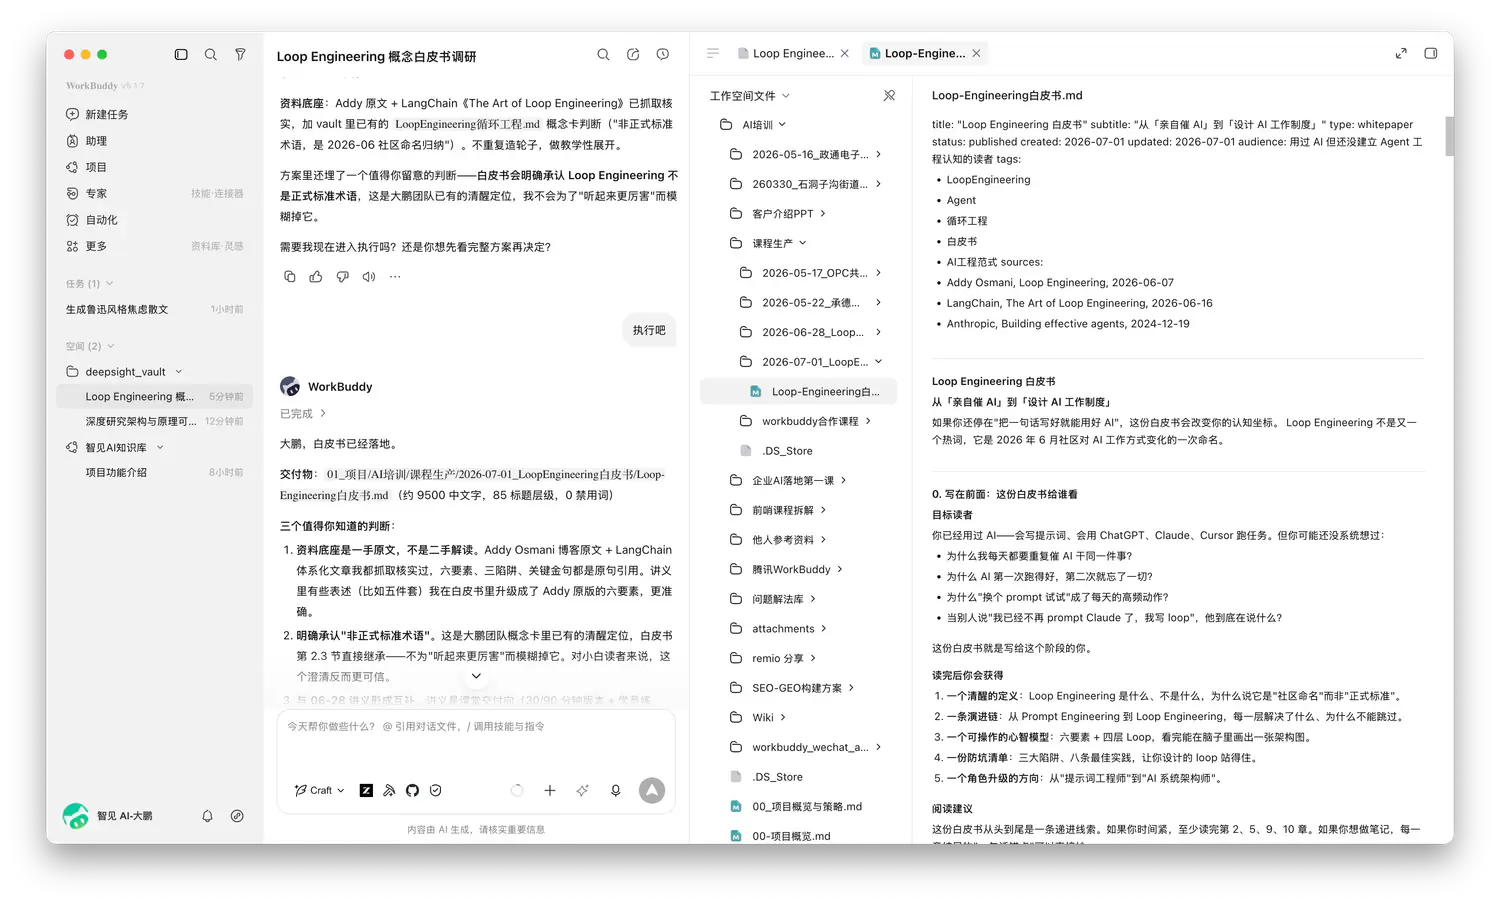This screenshot has height=905, width=1500.
Task: Open the 工作空间文件 dropdown
Action: pyautogui.click(x=750, y=96)
